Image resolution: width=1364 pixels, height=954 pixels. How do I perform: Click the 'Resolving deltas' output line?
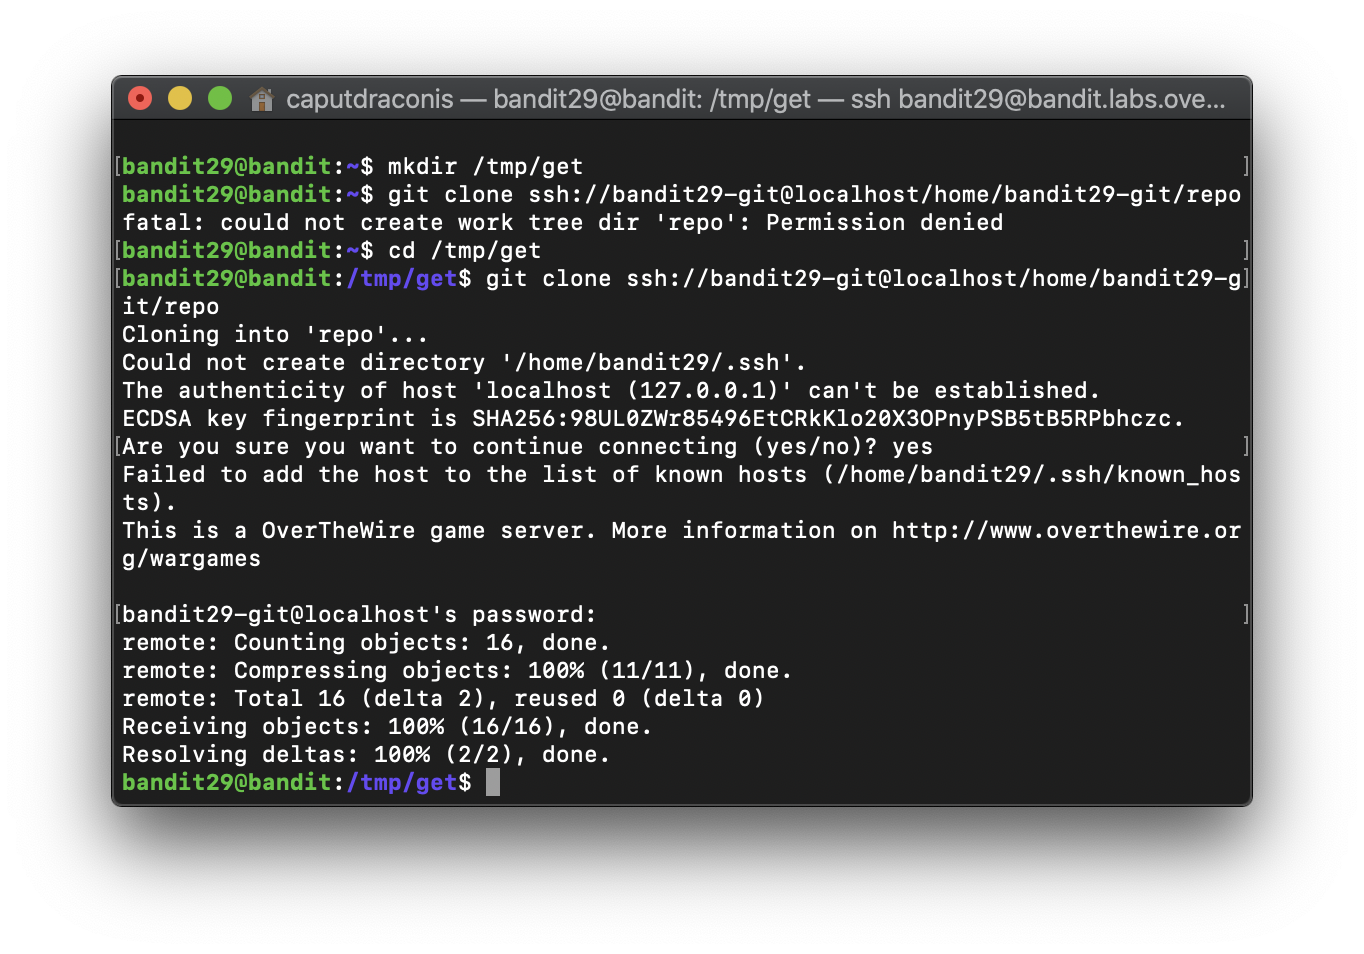[366, 754]
